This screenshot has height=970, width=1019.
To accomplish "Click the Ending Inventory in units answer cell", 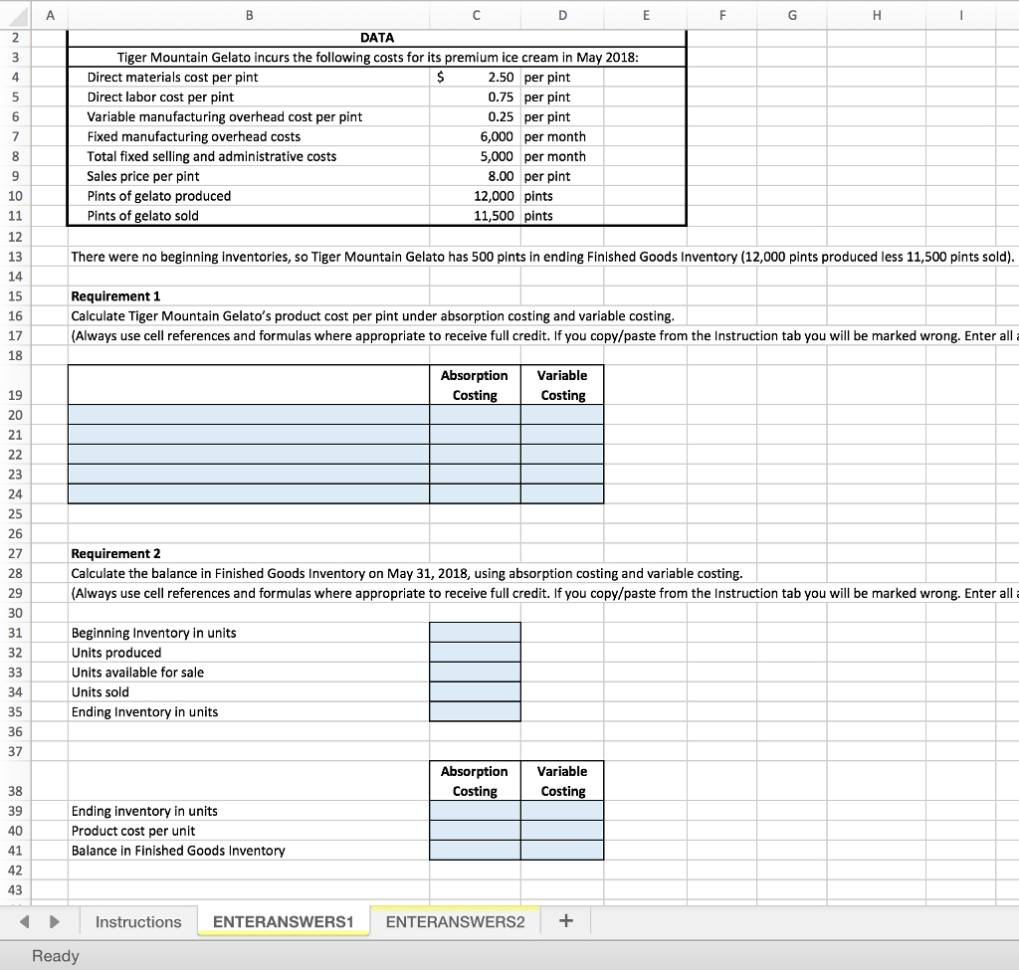I will 474,711.
